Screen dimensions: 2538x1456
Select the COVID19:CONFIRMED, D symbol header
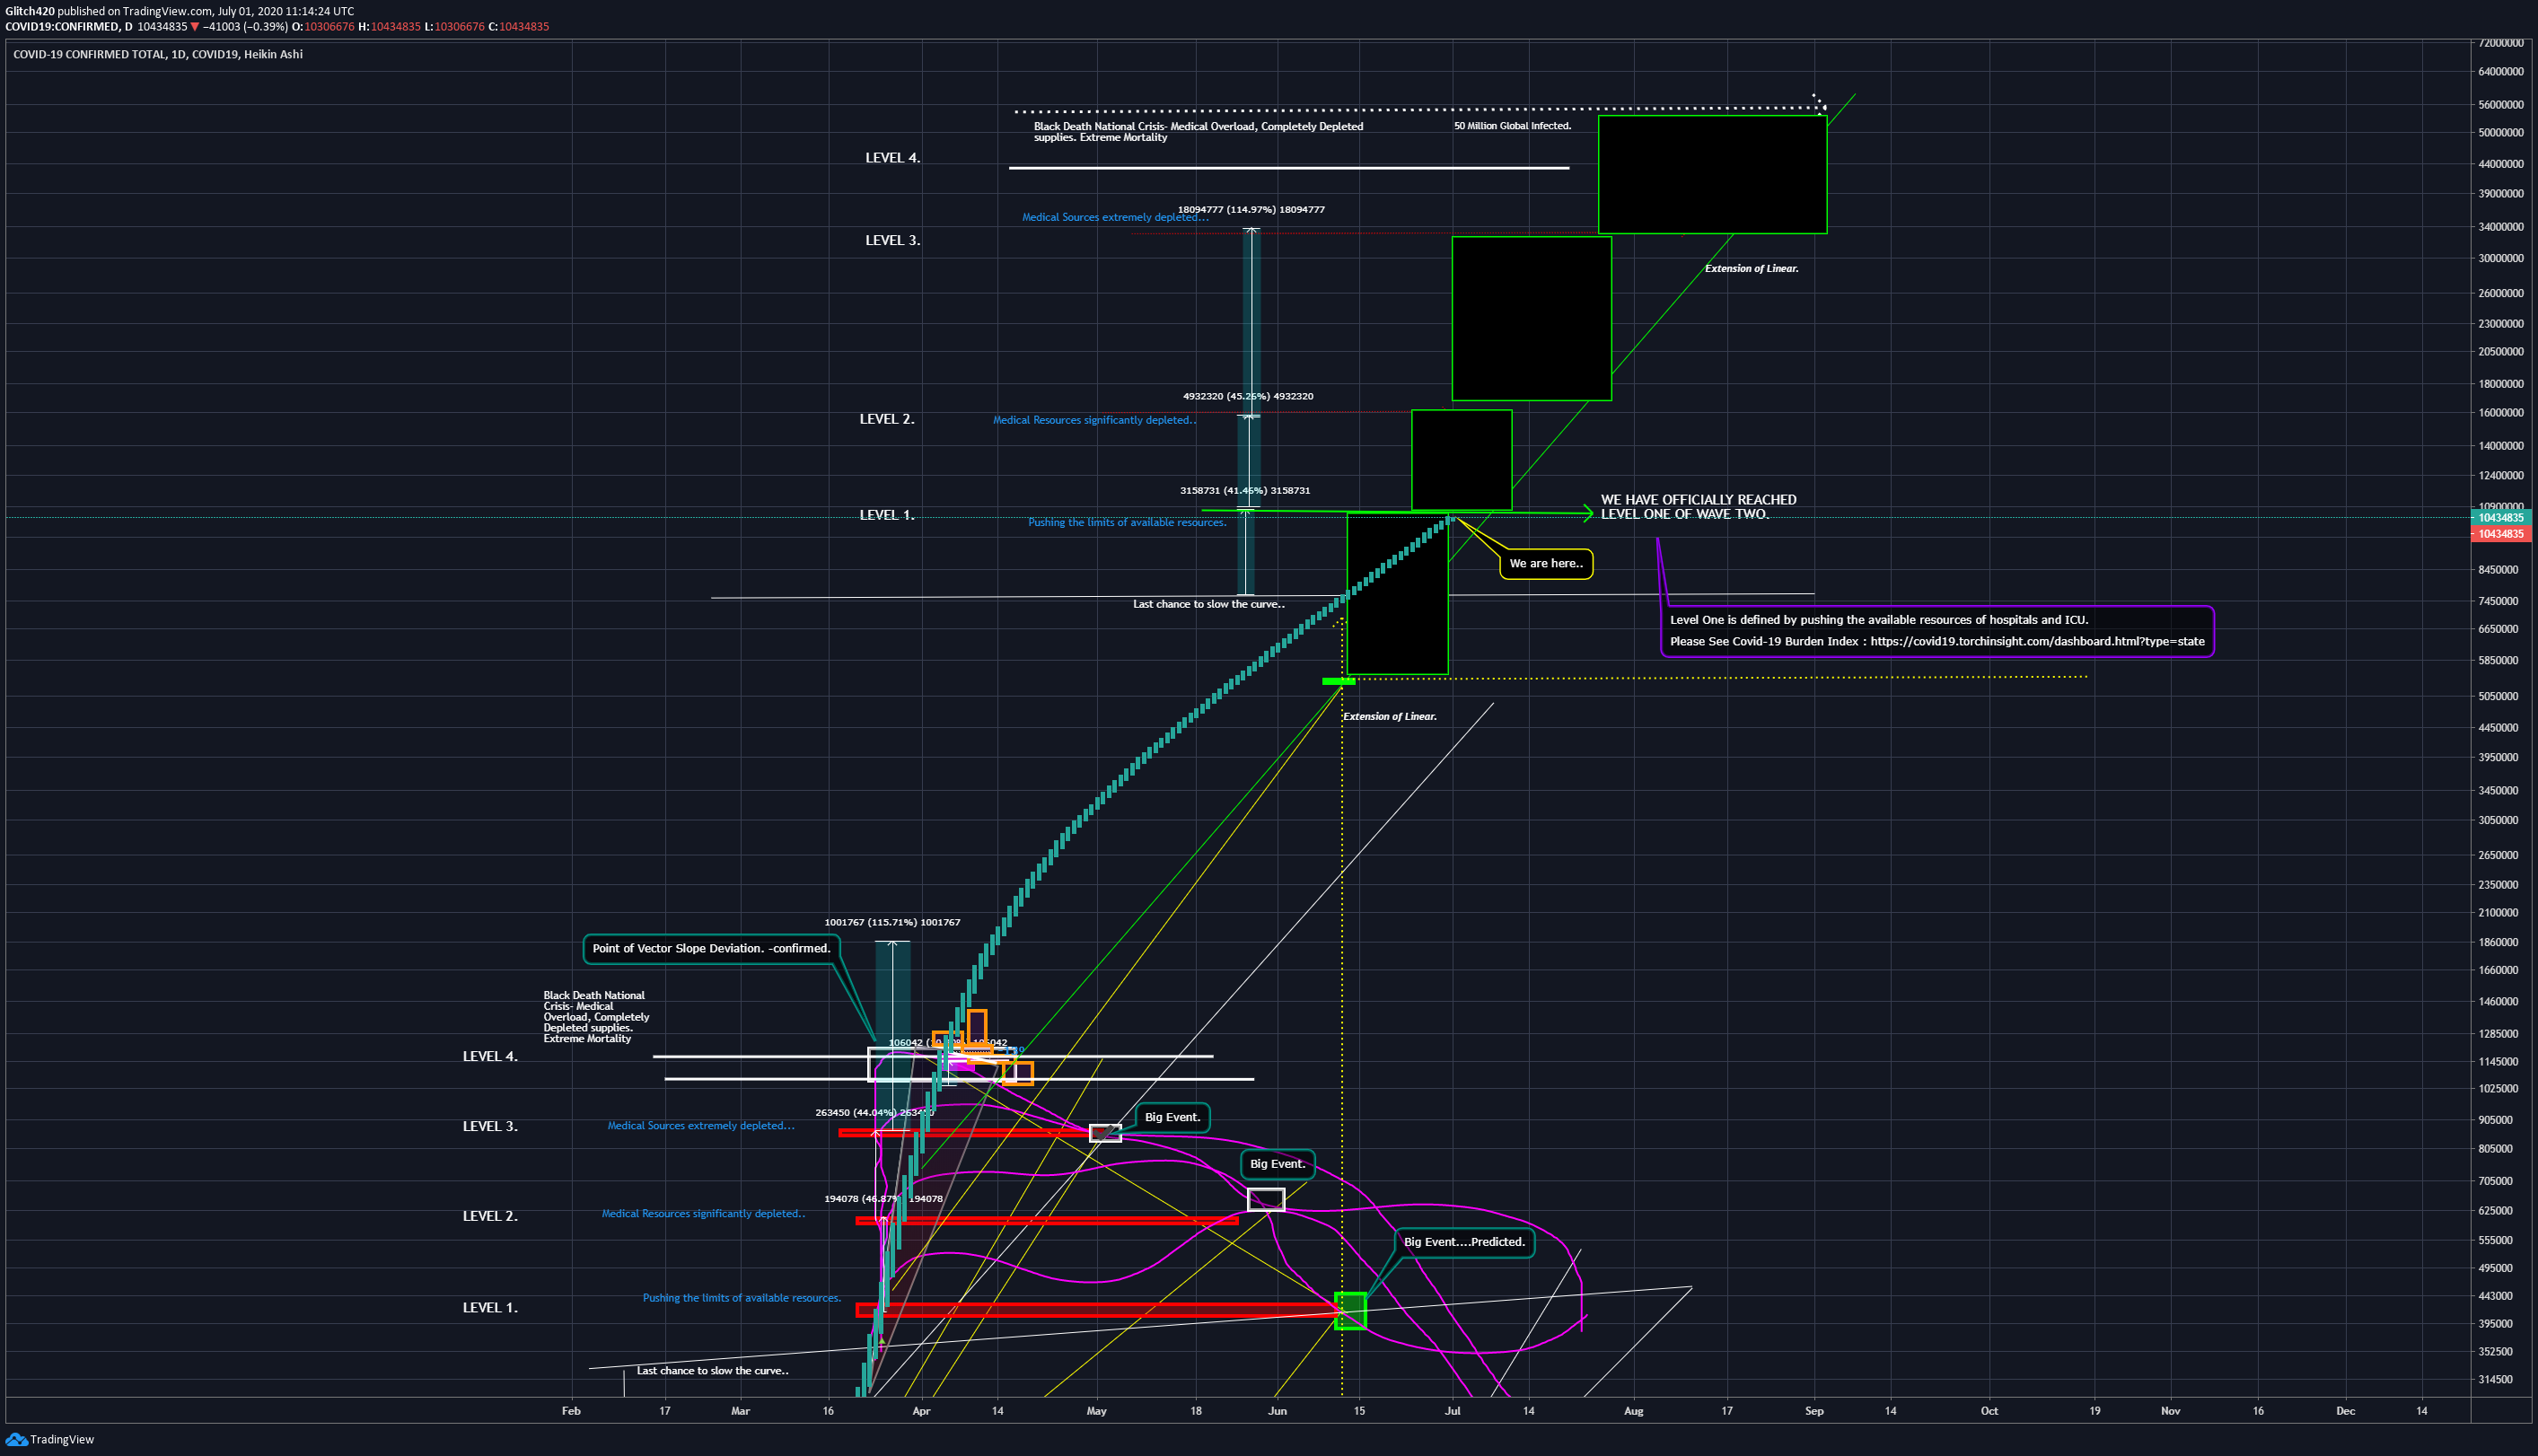(x=69, y=27)
